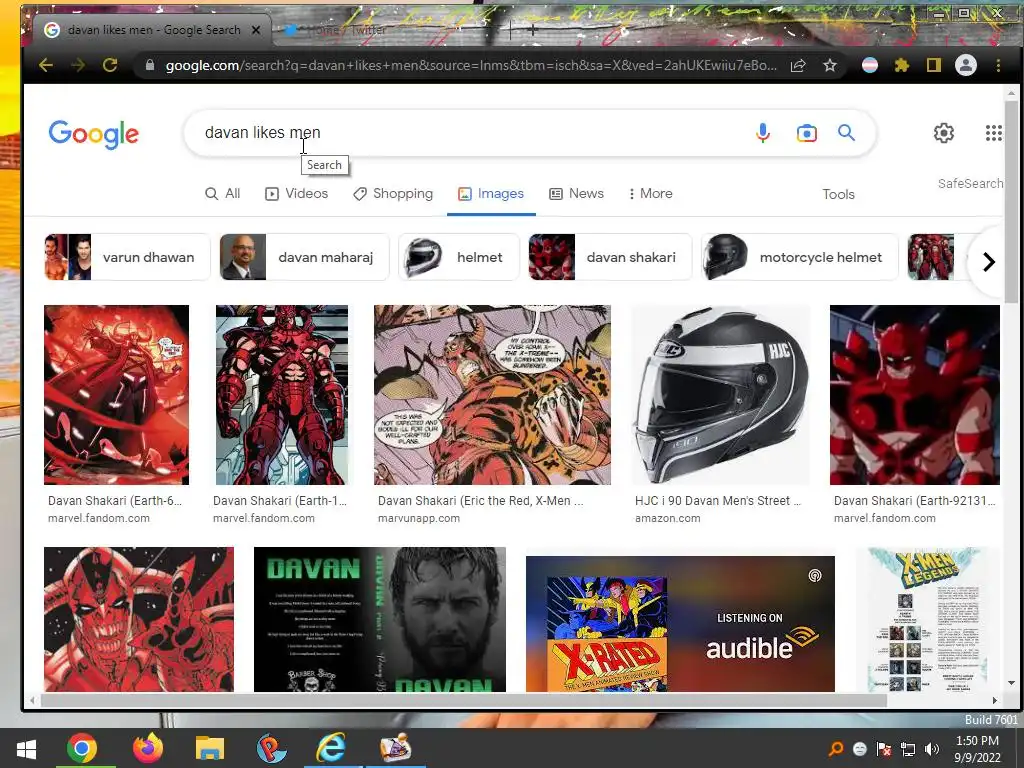Close the davan likes men tab

[256, 30]
